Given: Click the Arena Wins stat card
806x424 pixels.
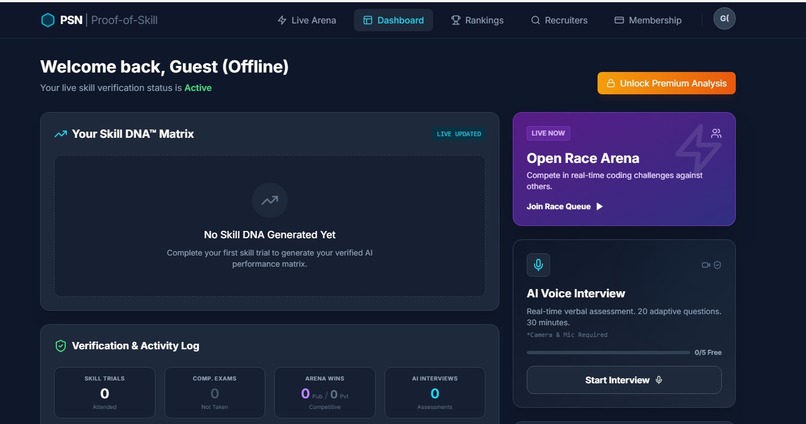Looking at the screenshot, I should [324, 393].
